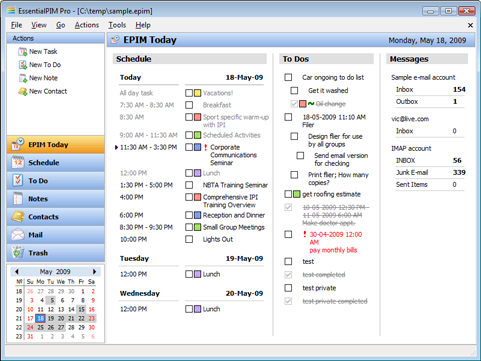
Task: Select today, May 18, in mini calendar
Action: pyautogui.click(x=40, y=318)
